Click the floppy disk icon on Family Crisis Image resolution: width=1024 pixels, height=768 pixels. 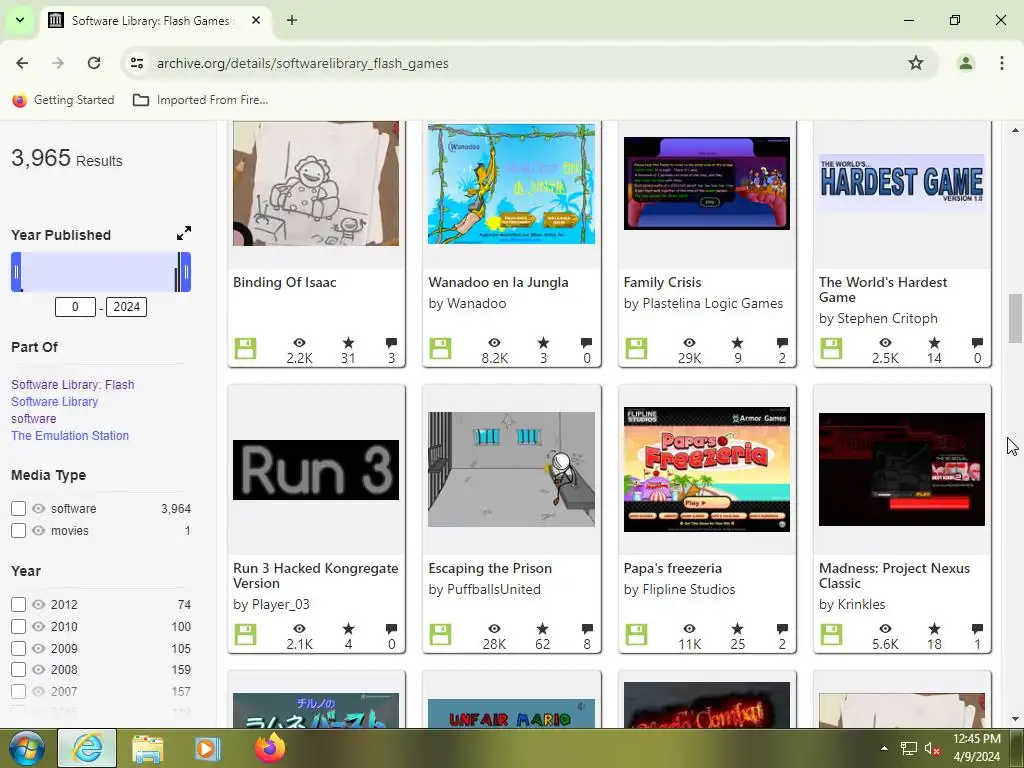pos(636,348)
